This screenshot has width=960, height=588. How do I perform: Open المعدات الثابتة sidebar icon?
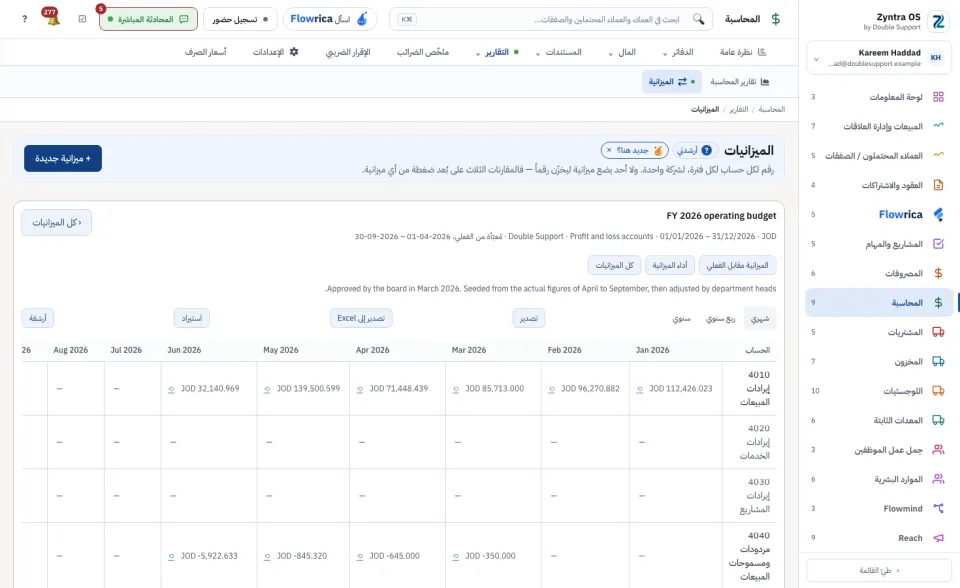tap(938, 420)
